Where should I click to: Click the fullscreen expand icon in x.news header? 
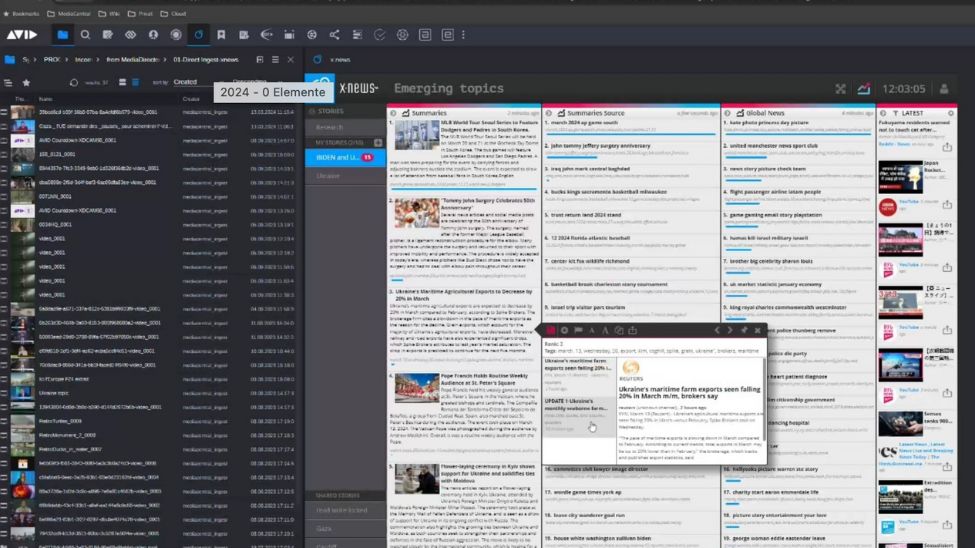click(841, 89)
